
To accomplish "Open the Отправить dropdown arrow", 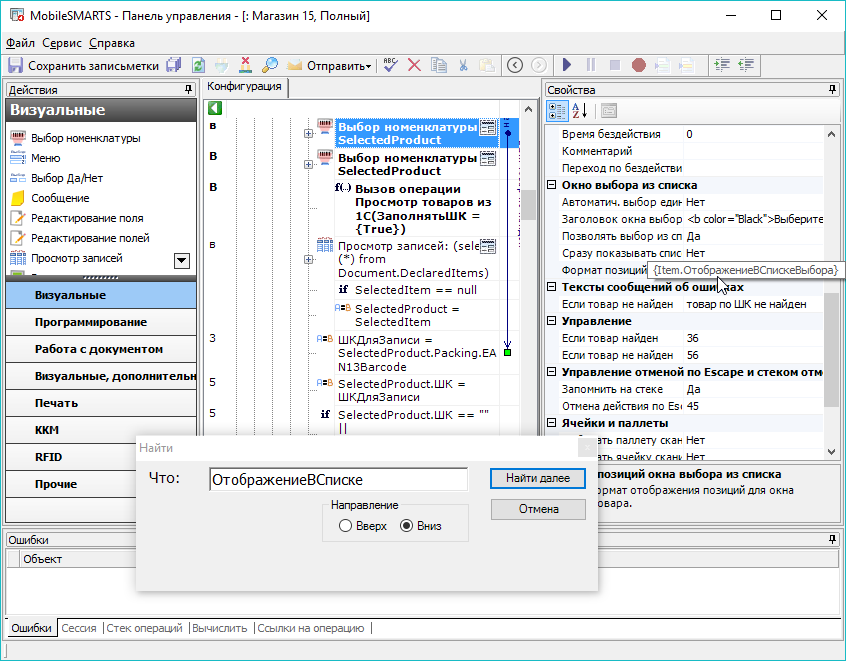I will click(369, 66).
